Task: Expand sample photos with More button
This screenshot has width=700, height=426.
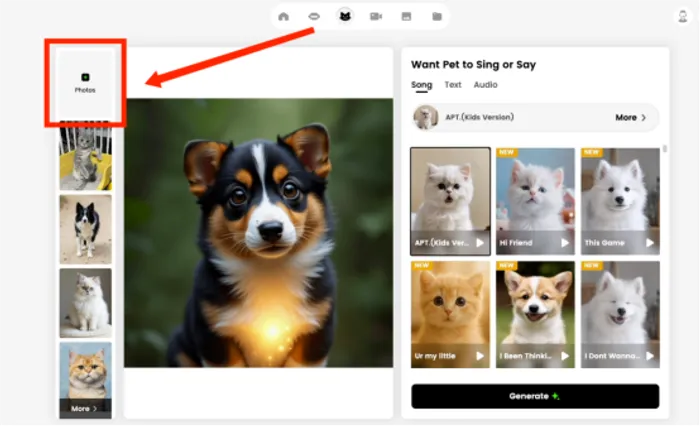Action: click(x=85, y=408)
